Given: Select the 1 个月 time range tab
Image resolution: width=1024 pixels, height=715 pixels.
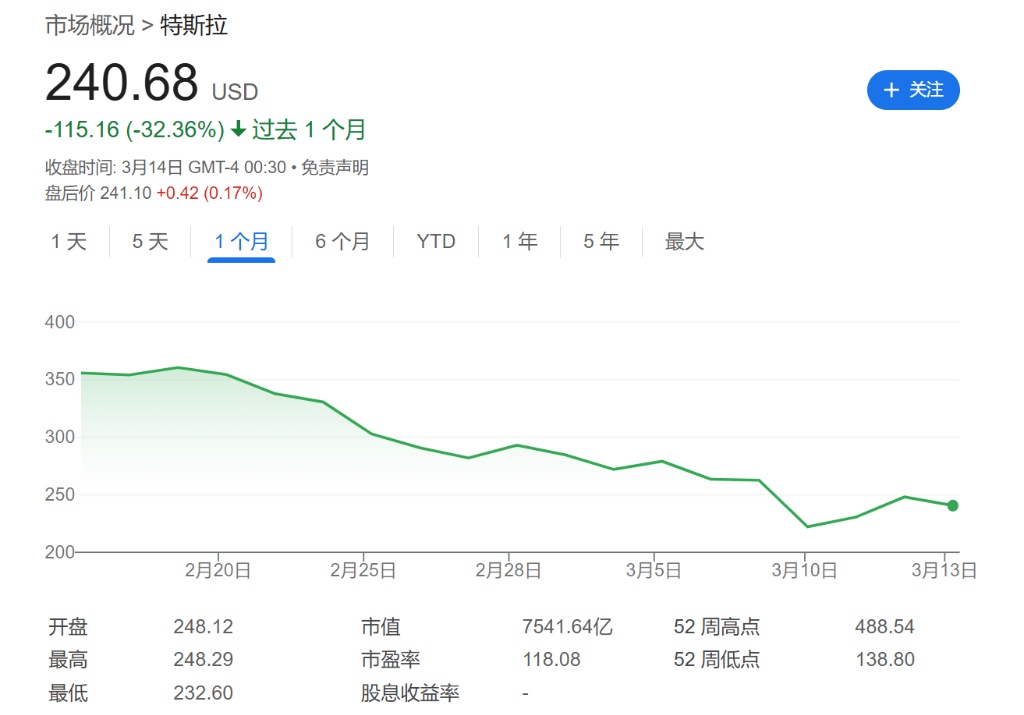Looking at the screenshot, I should 241,242.
